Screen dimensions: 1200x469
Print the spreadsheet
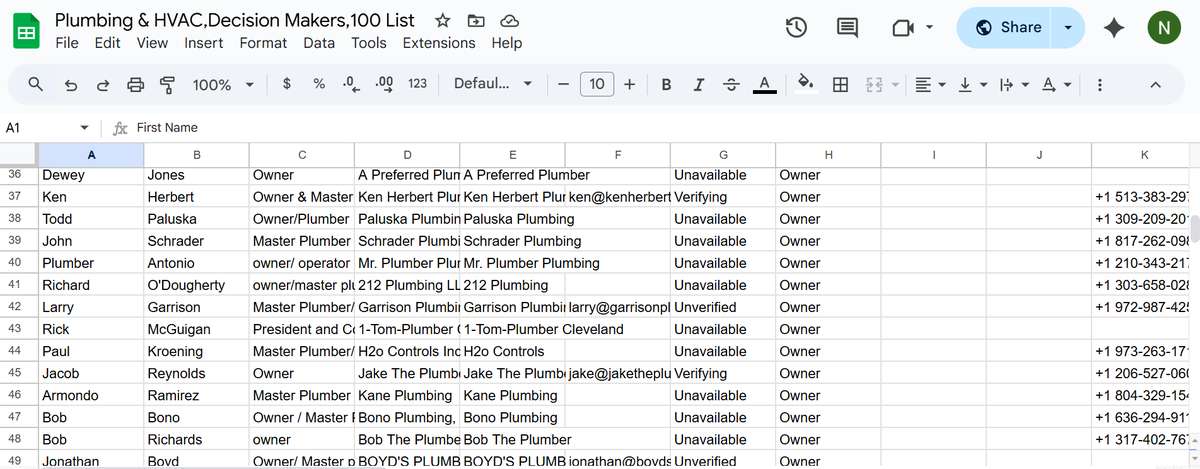[136, 85]
